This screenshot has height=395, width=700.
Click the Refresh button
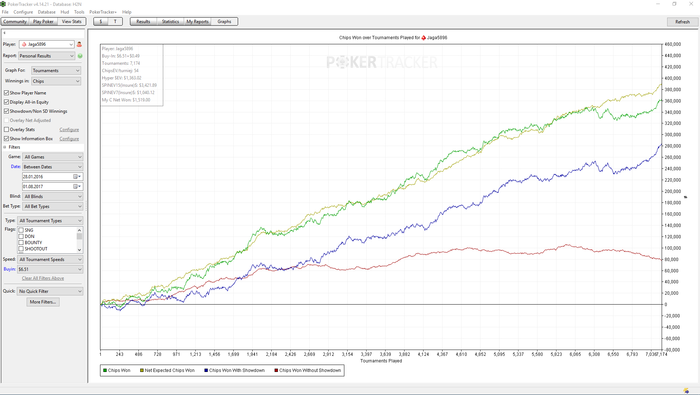(682, 22)
